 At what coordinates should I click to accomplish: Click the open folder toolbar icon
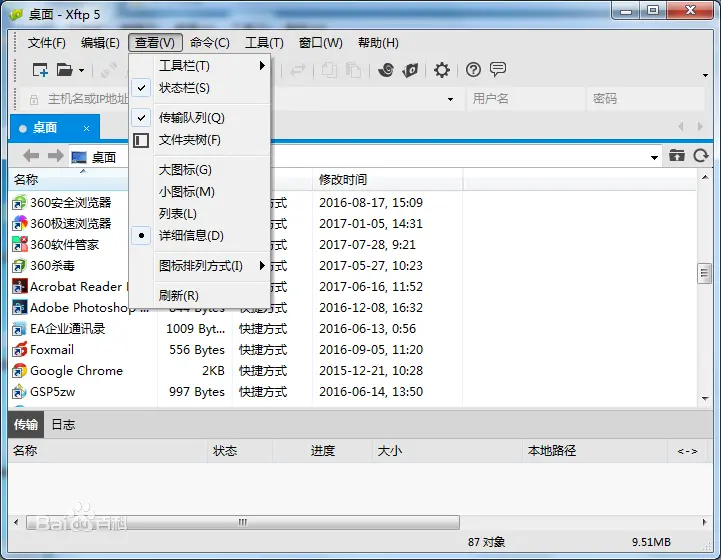(x=65, y=70)
